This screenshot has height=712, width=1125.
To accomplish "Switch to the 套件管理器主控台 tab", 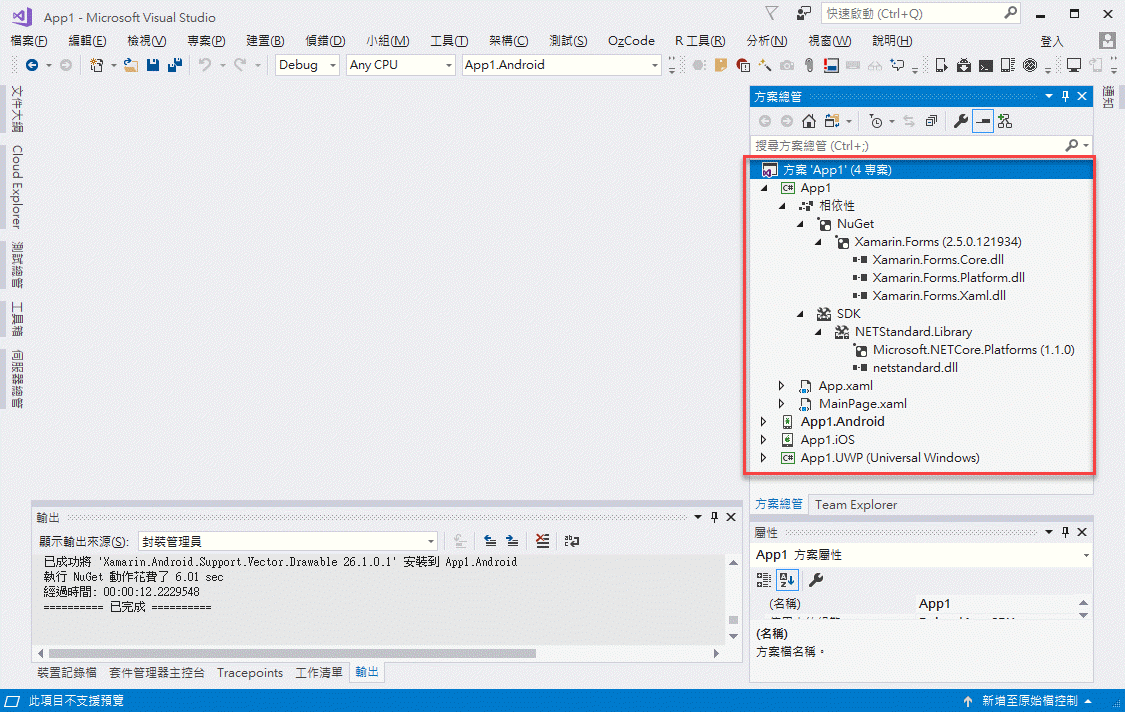I will 156,673.
